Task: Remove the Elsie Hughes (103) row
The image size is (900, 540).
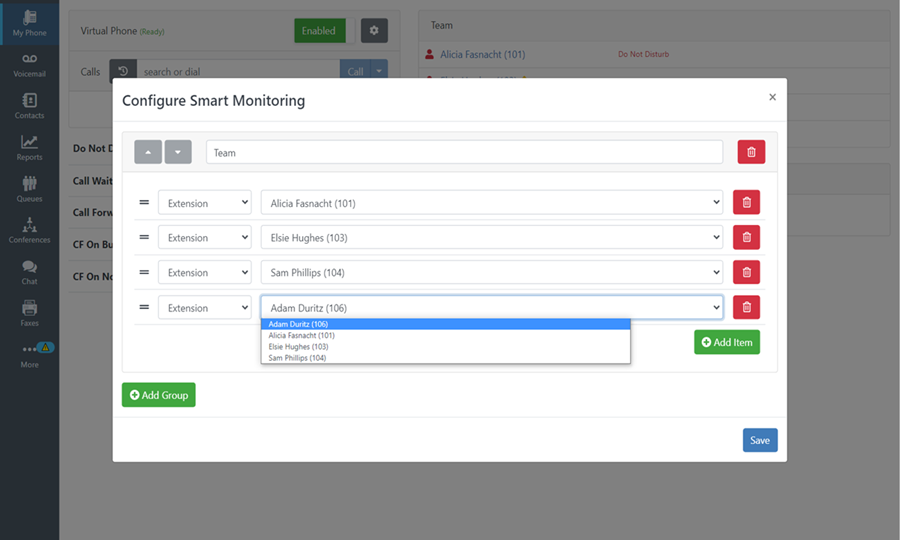Action: 746,238
